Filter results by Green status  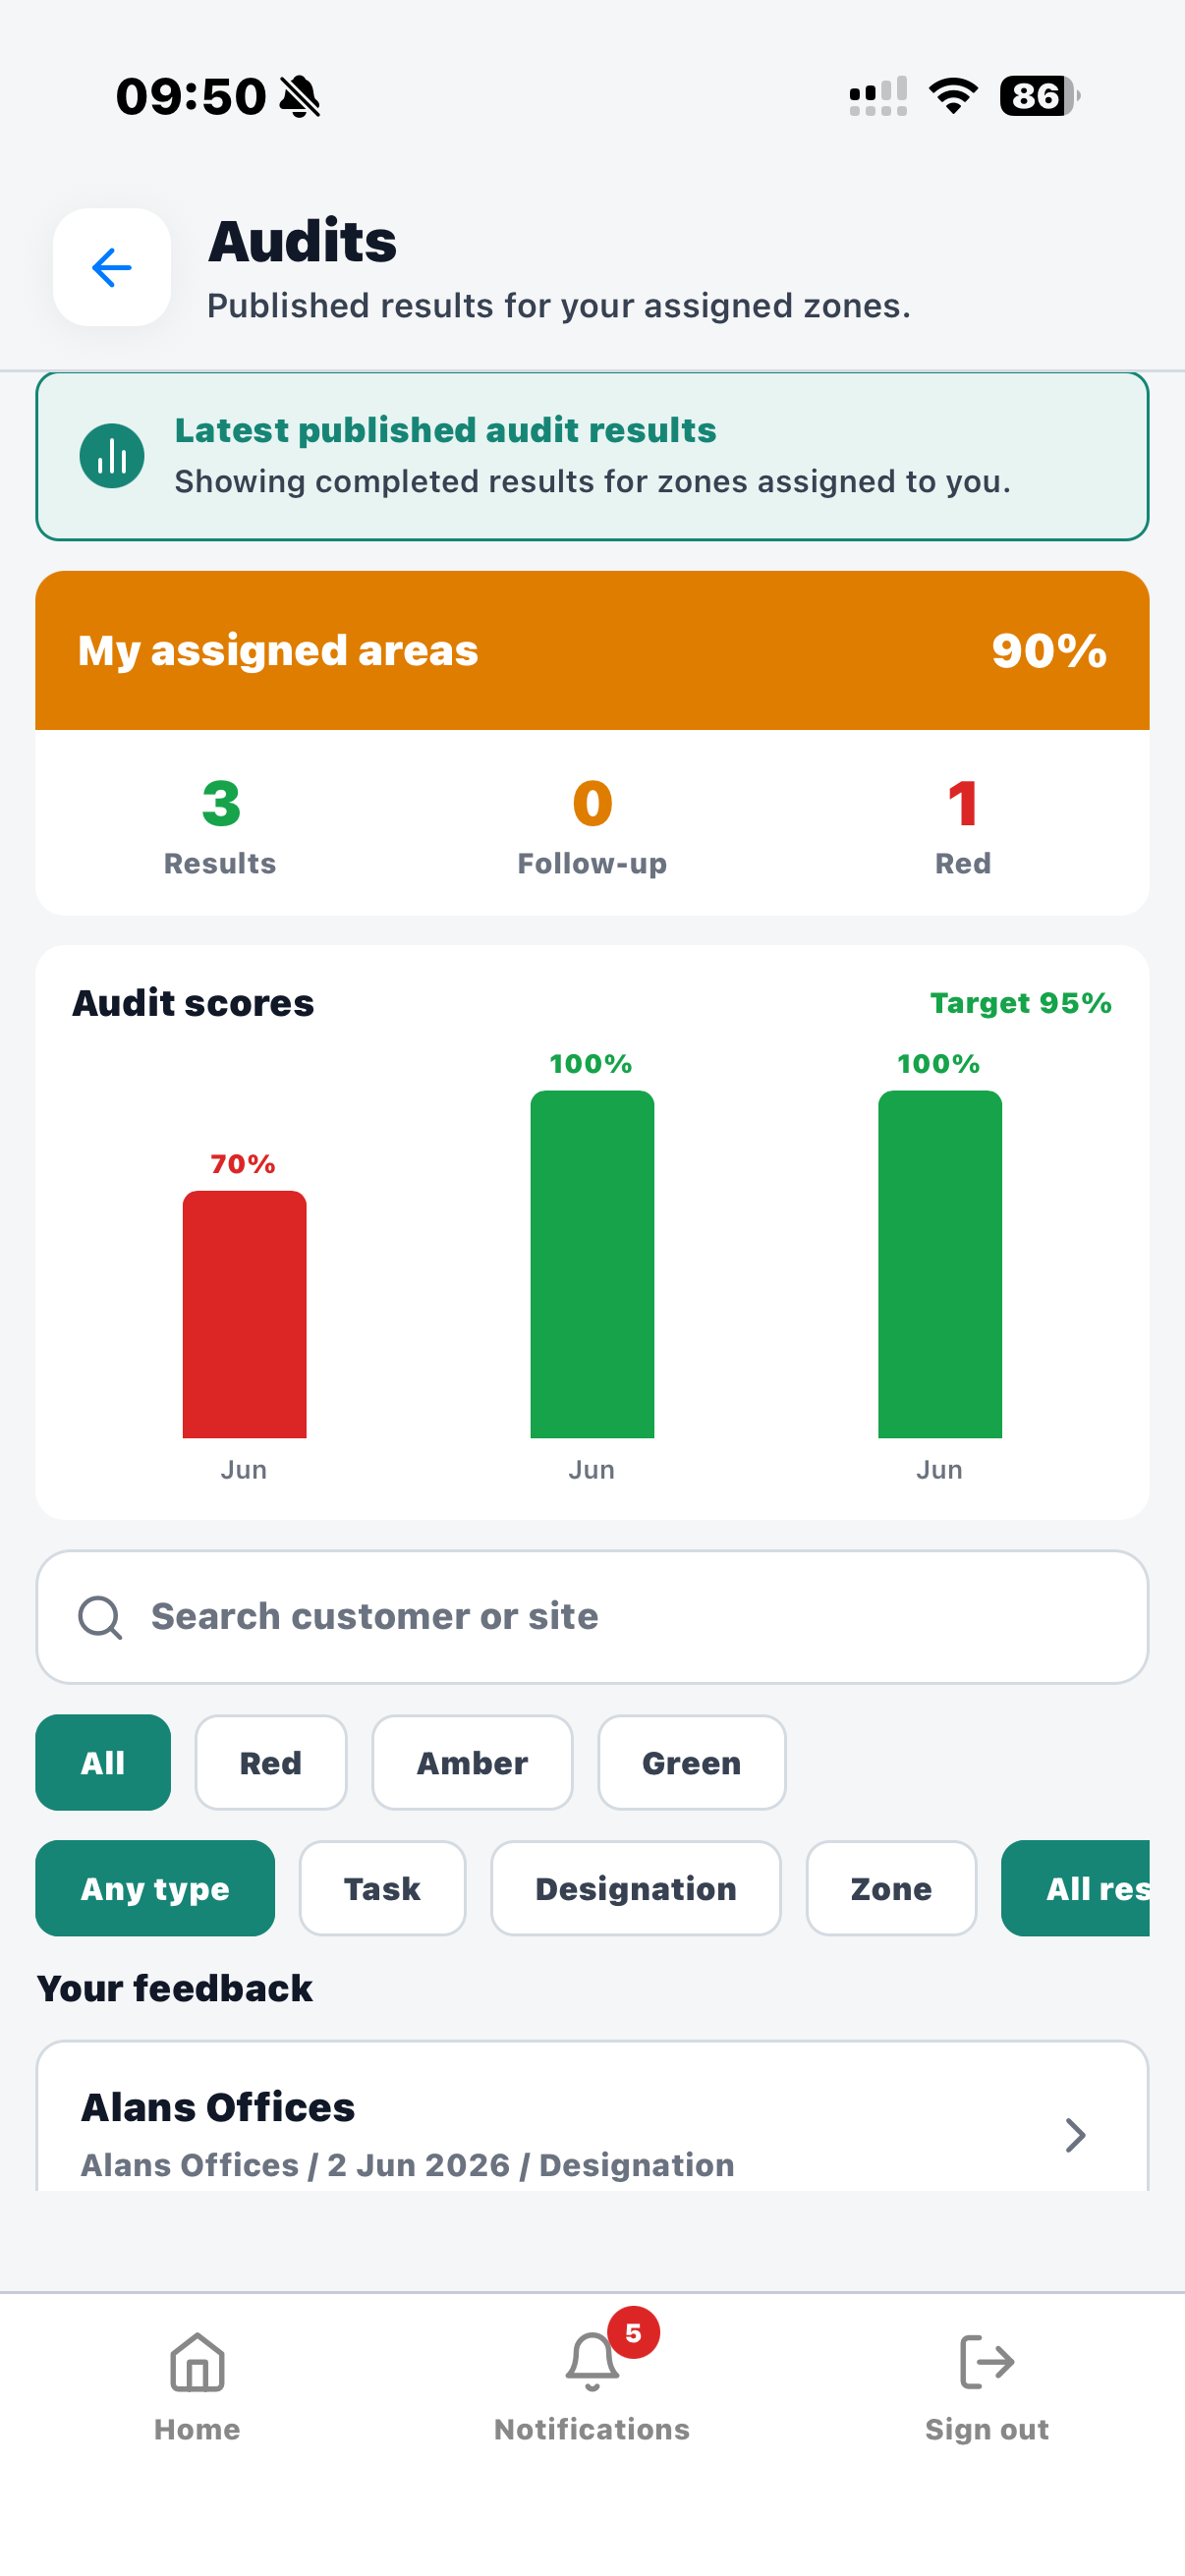click(x=692, y=1763)
